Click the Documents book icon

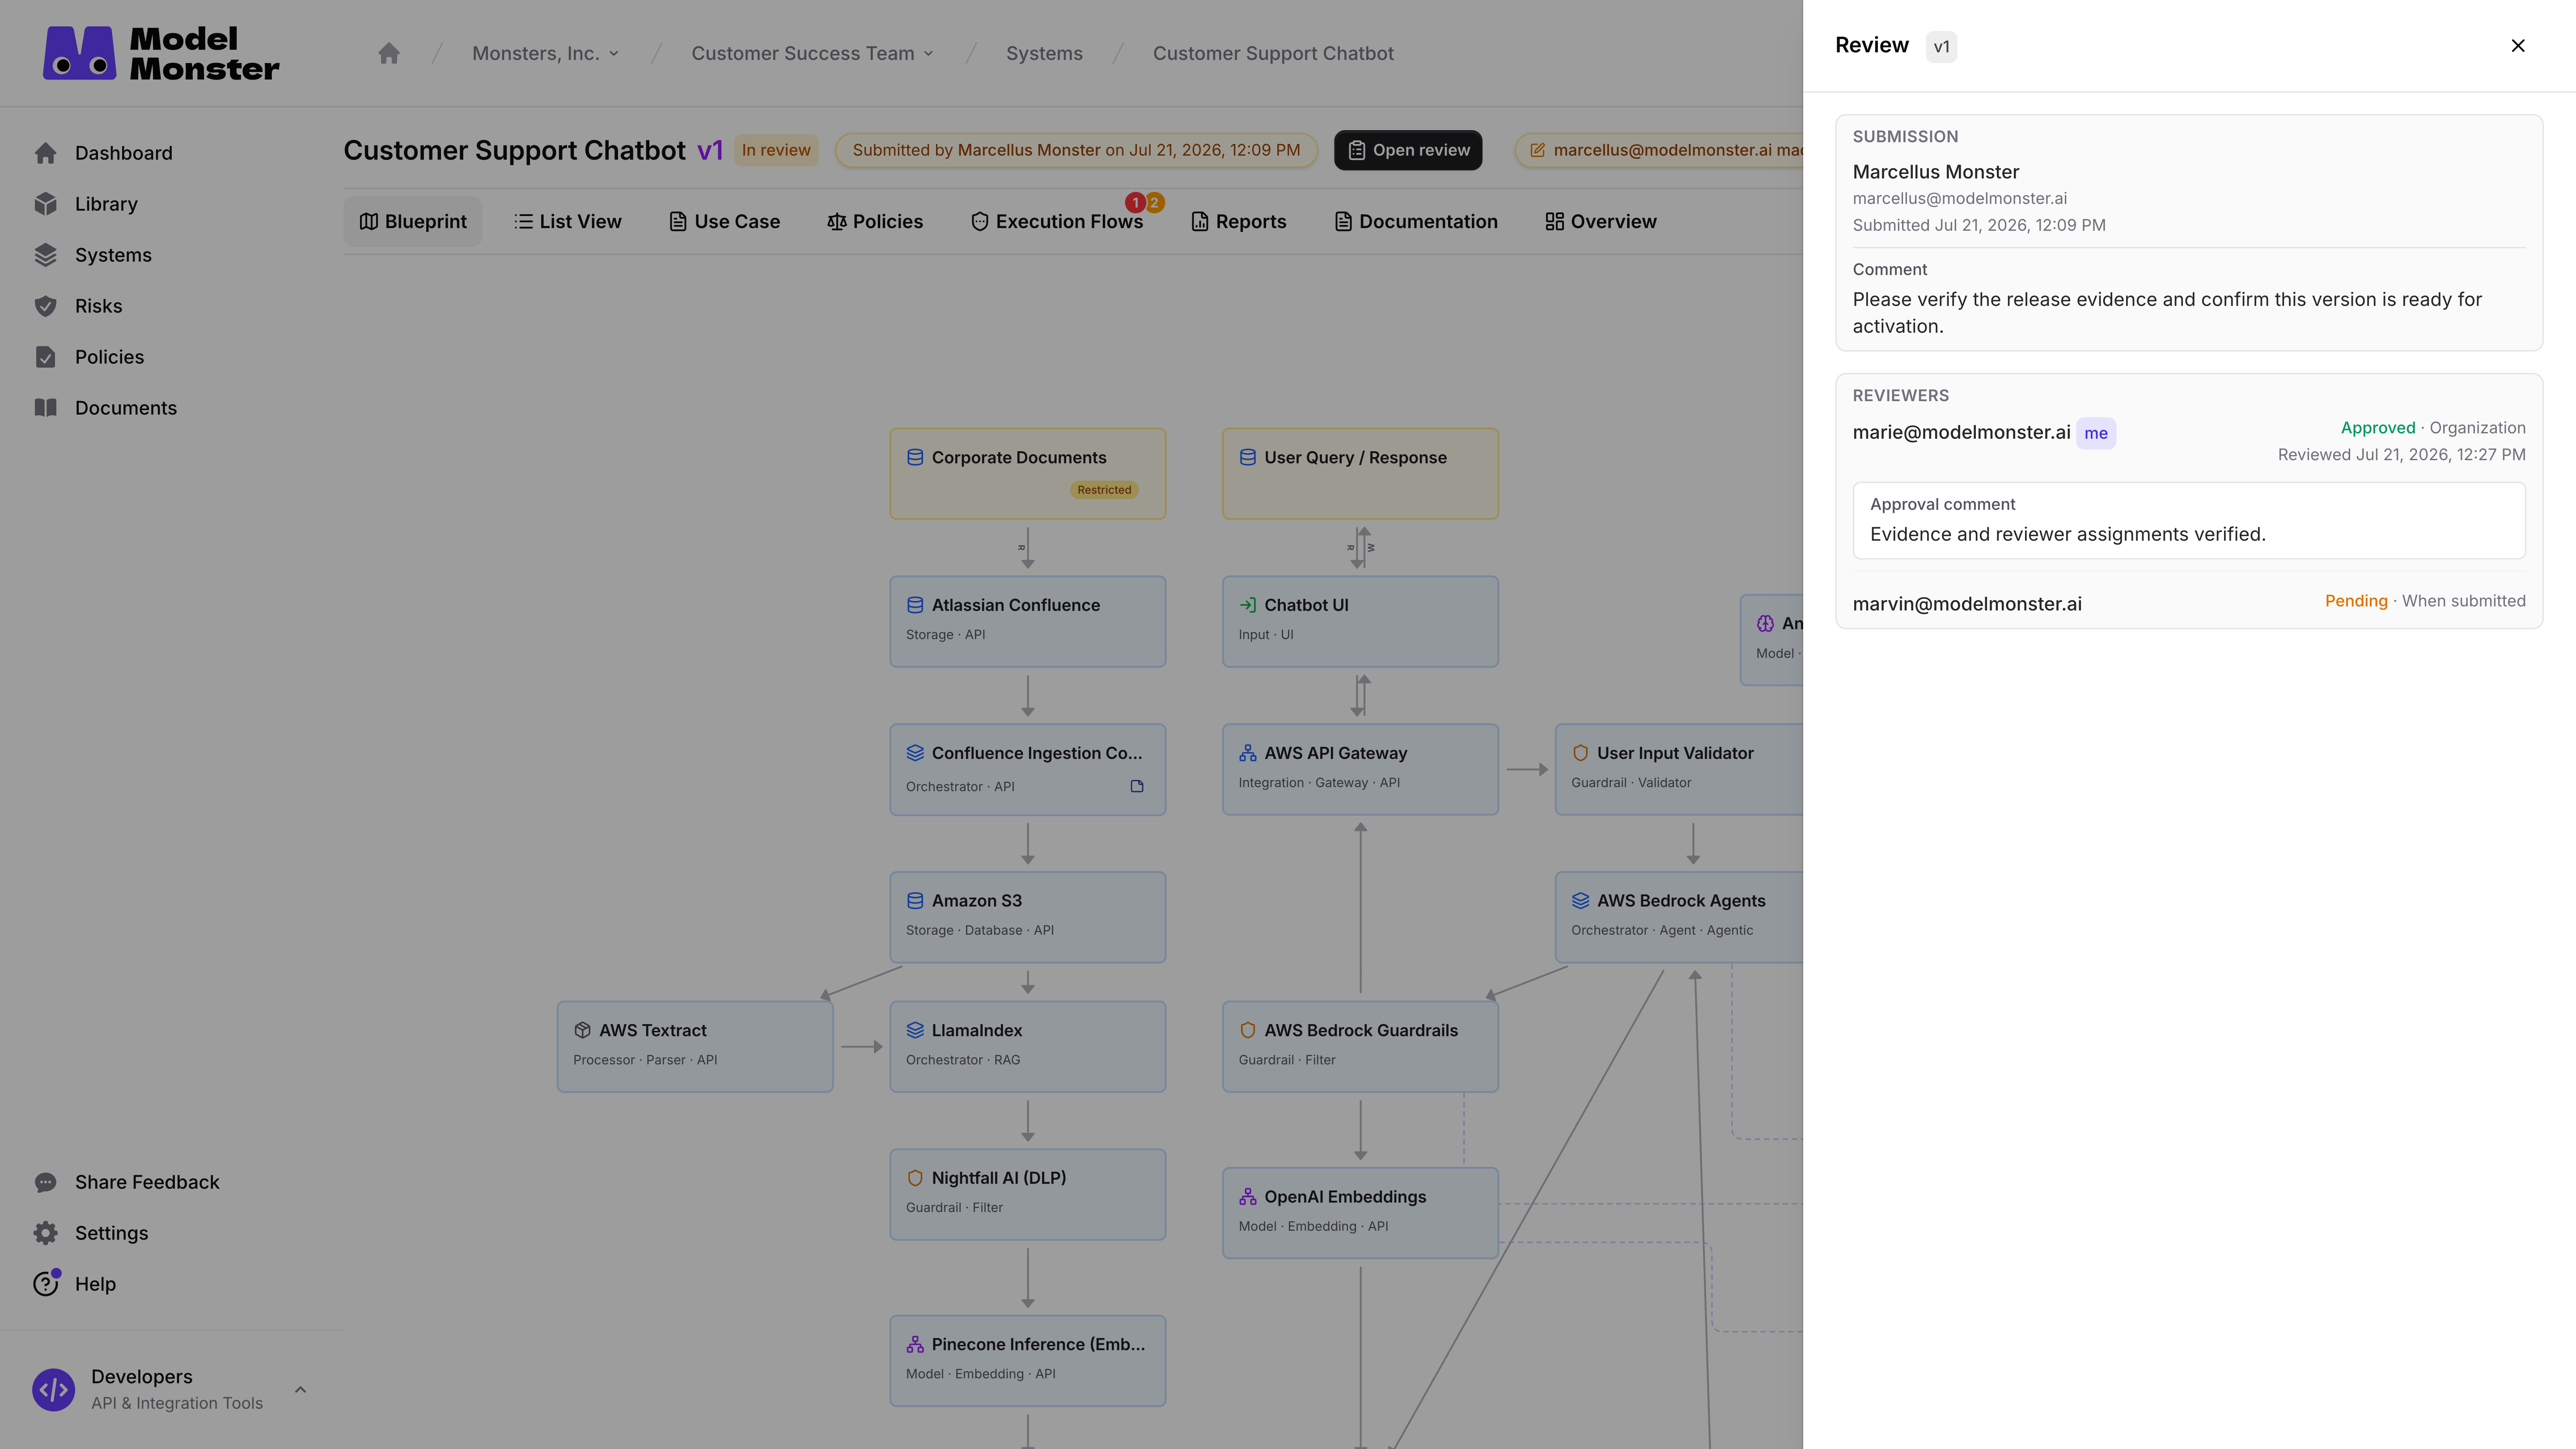[x=46, y=408]
